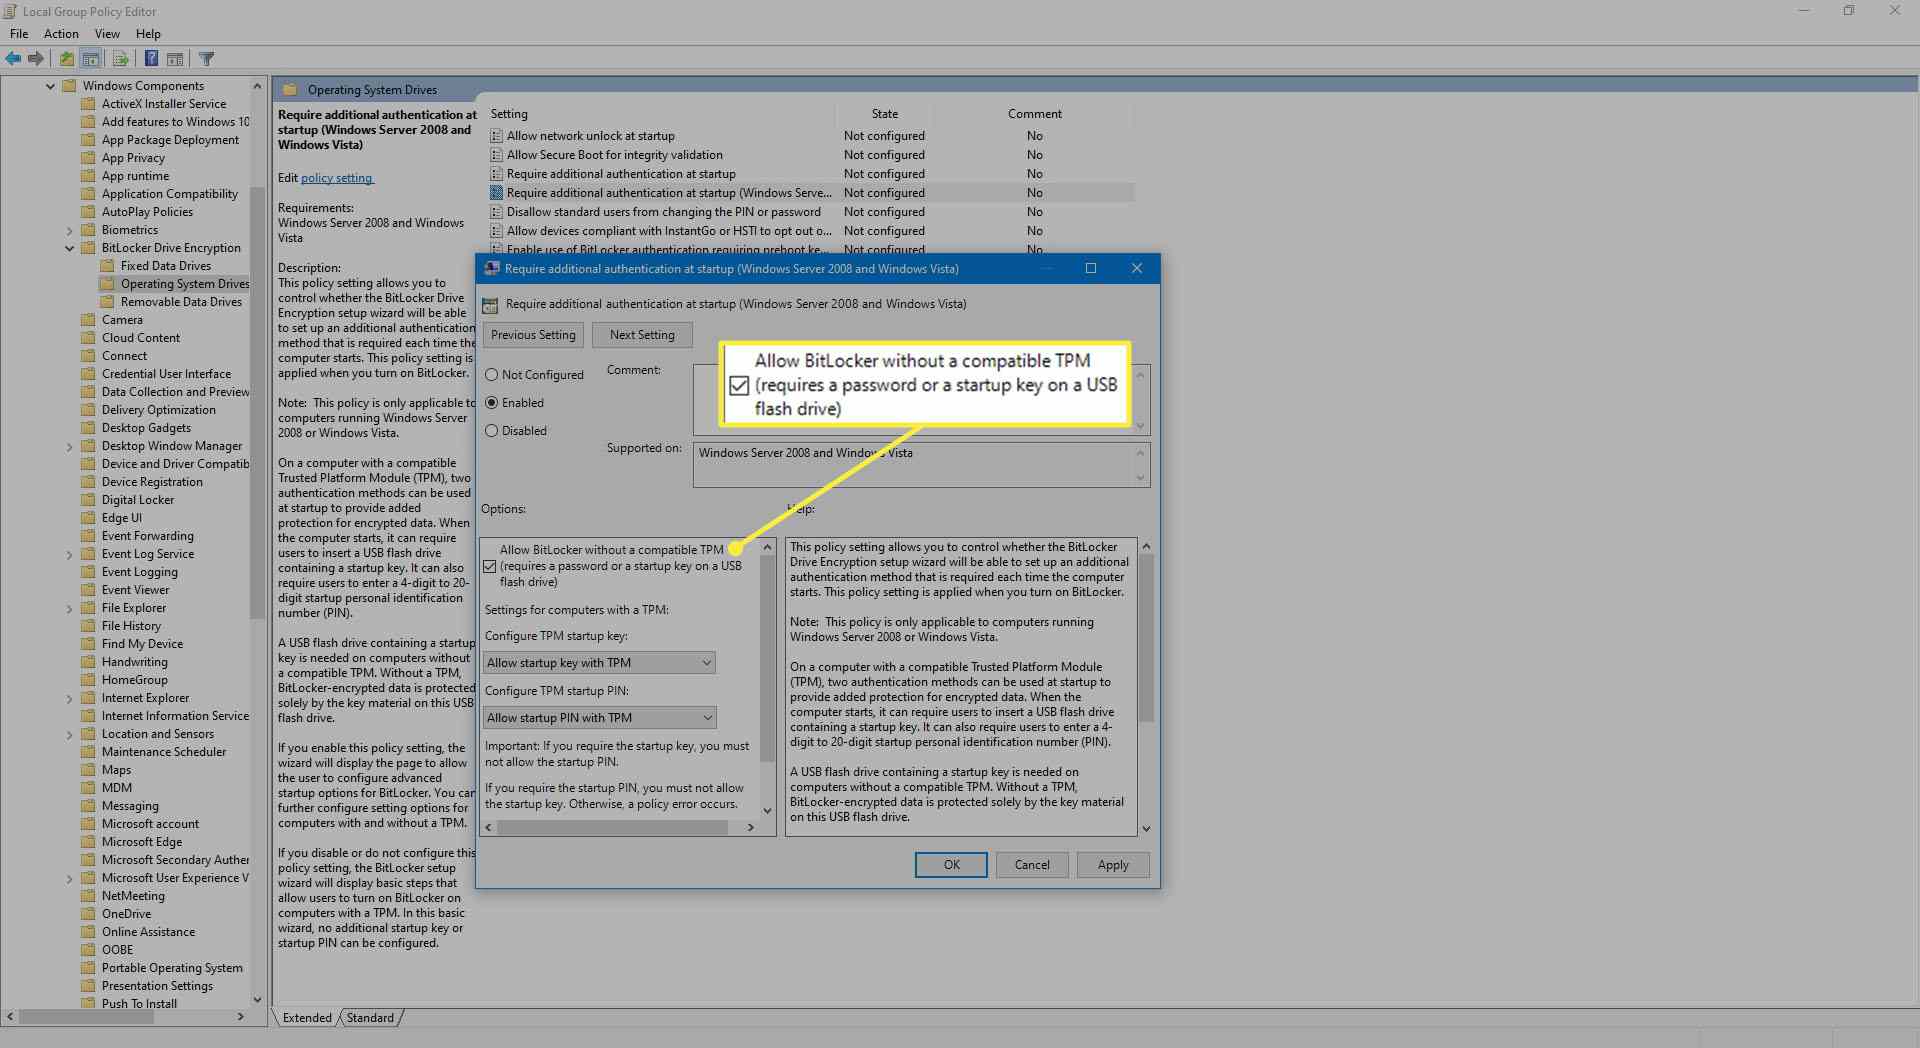Select BitLocker Drive Encryption folder icon
The width and height of the screenshot is (1920, 1048).
88,248
